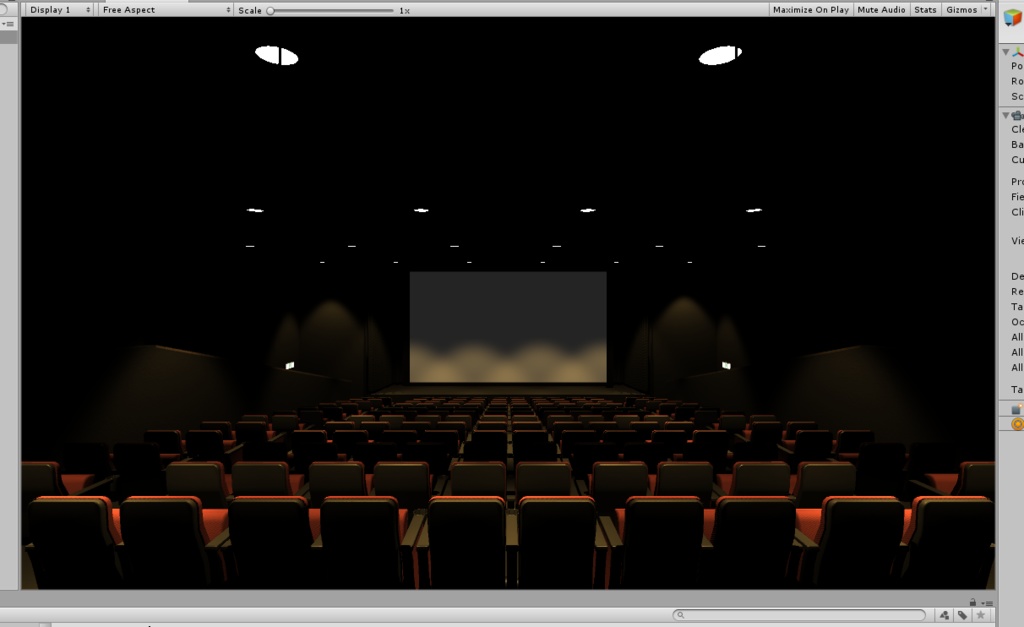Open the panel options menu icon beside the padlock
Image resolution: width=1024 pixels, height=627 pixels.
(989, 602)
